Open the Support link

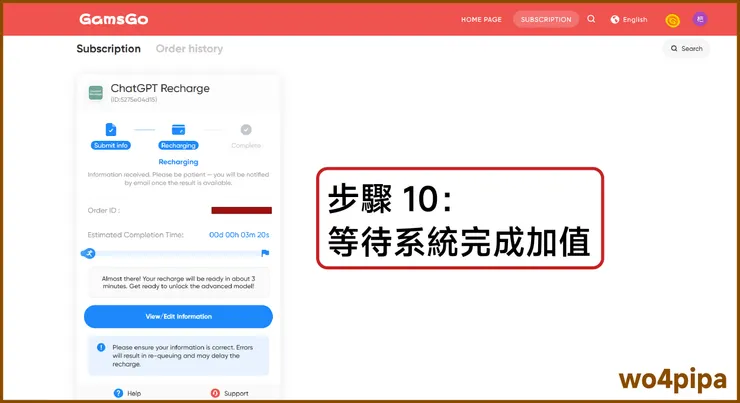tap(230, 393)
